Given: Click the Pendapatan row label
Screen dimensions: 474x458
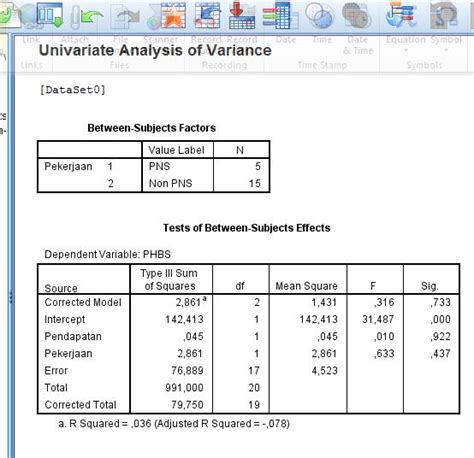Looking at the screenshot, I should (x=73, y=336).
